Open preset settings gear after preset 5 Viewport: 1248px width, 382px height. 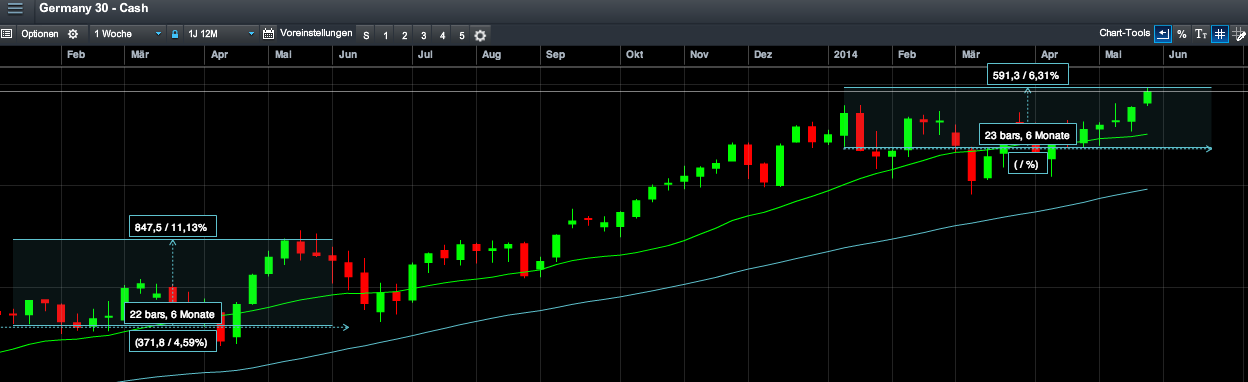pyautogui.click(x=480, y=35)
